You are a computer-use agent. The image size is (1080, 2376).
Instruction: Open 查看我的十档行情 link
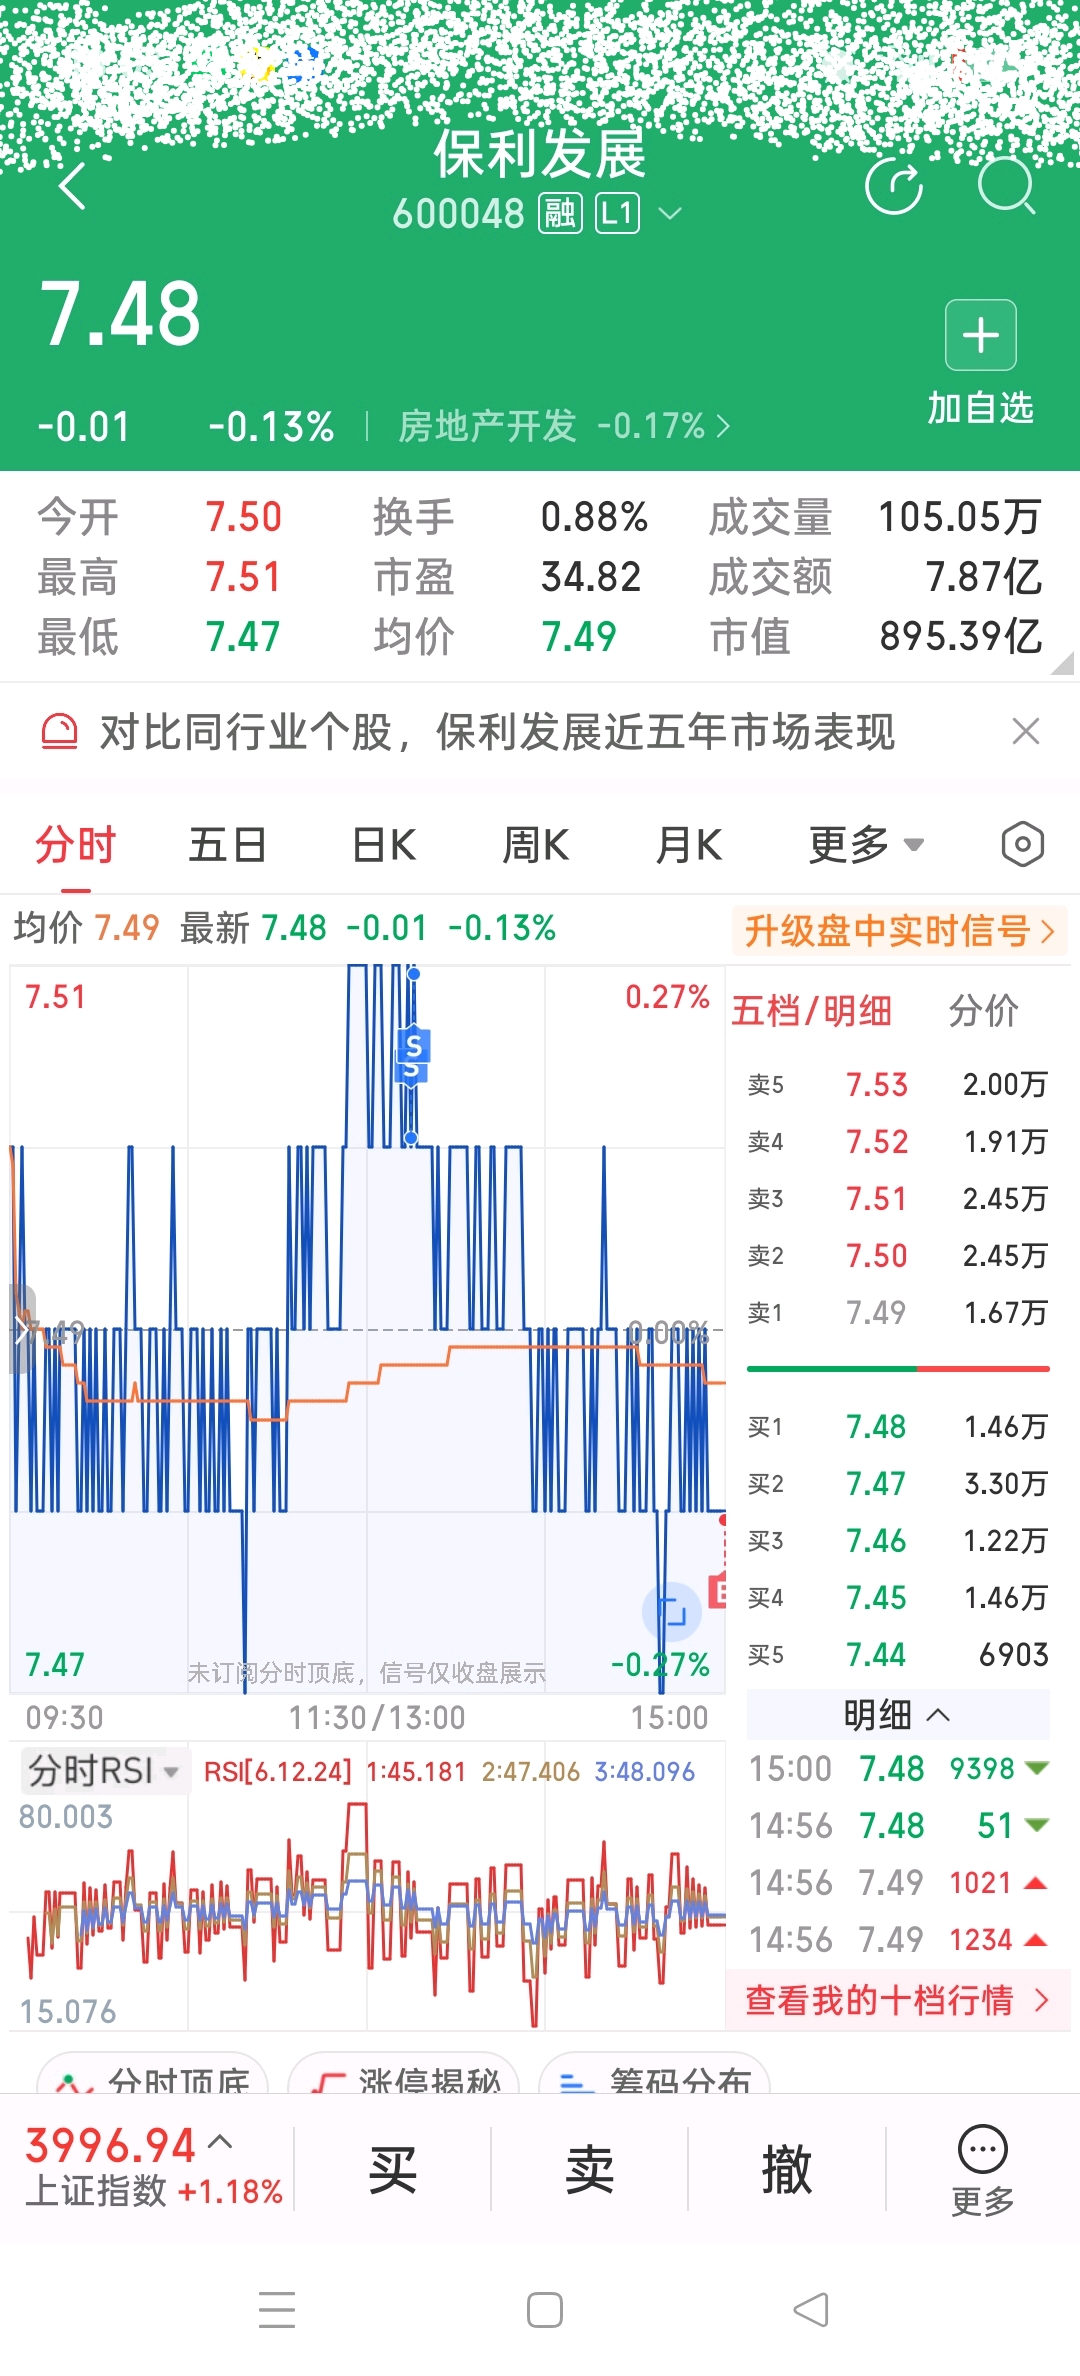click(898, 2000)
